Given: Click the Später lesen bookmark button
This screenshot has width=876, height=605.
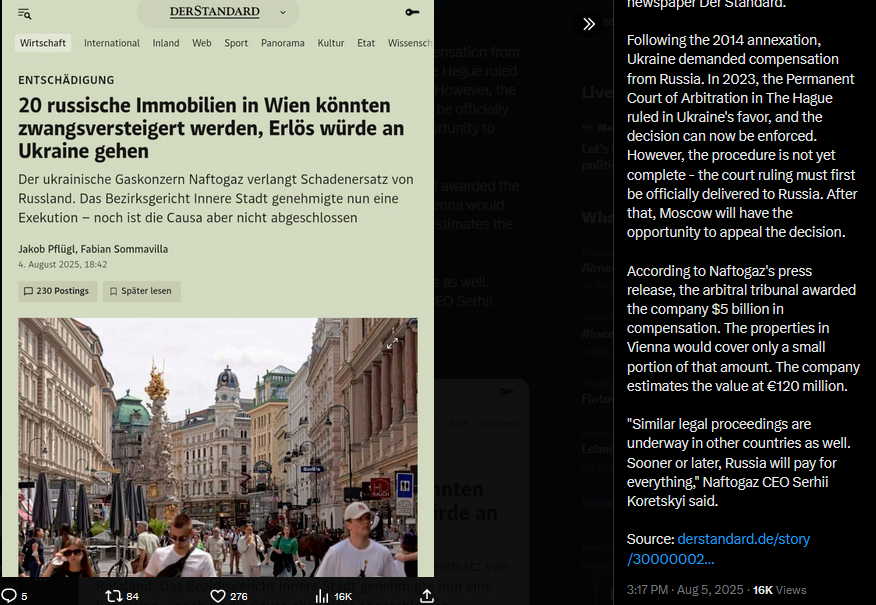Looking at the screenshot, I should 141,291.
